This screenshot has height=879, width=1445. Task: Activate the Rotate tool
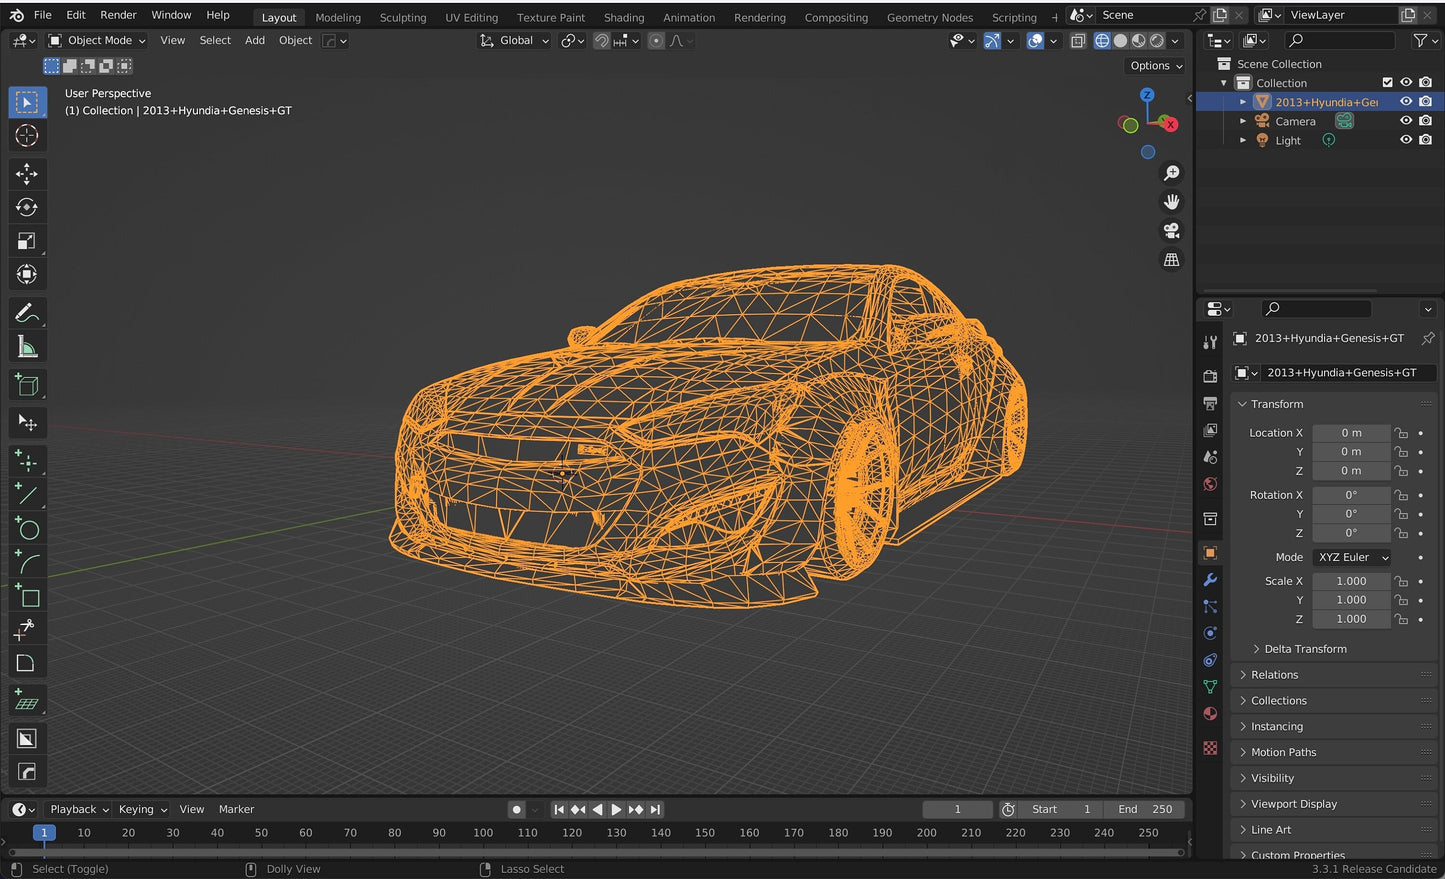27,207
